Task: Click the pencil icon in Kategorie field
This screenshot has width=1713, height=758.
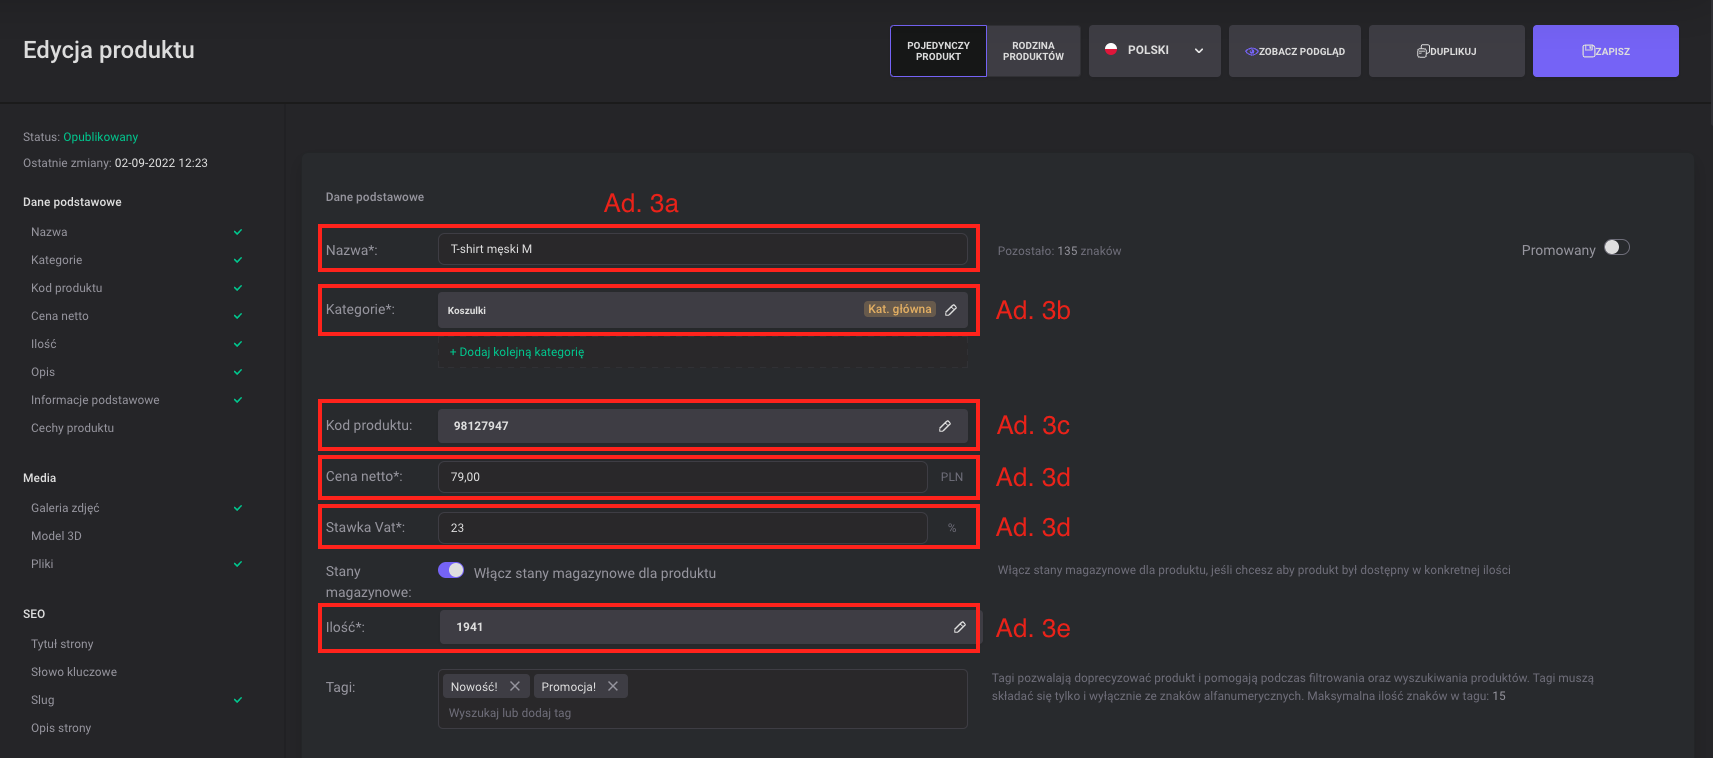Action: coord(951,310)
